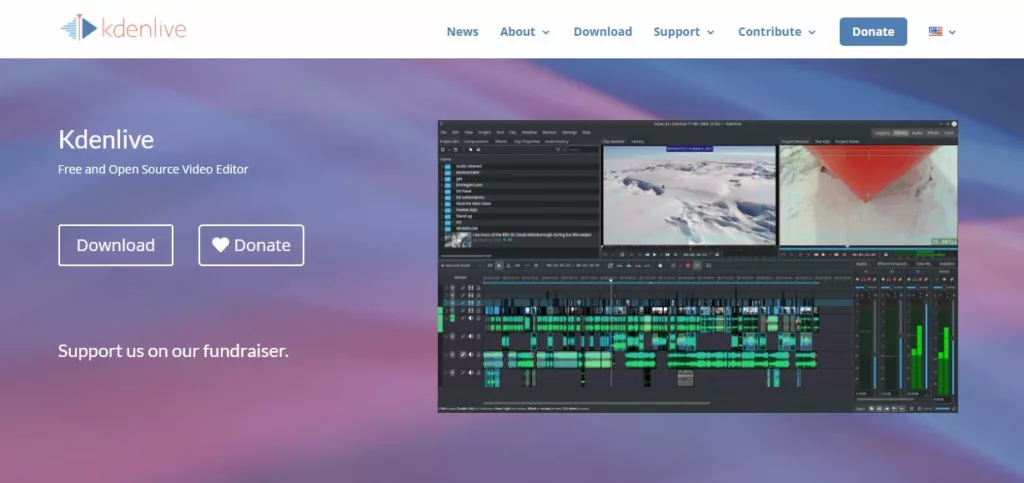Open the 'Support us on our fundraiser.' link

(173, 351)
